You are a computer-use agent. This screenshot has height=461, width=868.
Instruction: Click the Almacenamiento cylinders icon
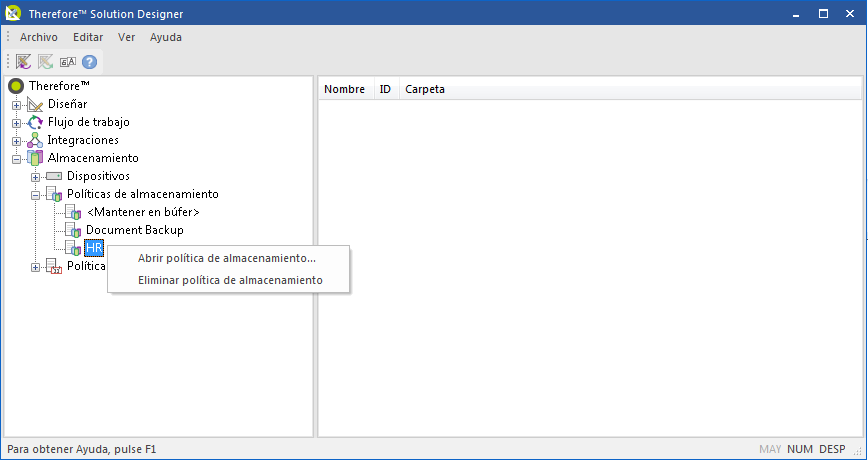pyautogui.click(x=35, y=158)
